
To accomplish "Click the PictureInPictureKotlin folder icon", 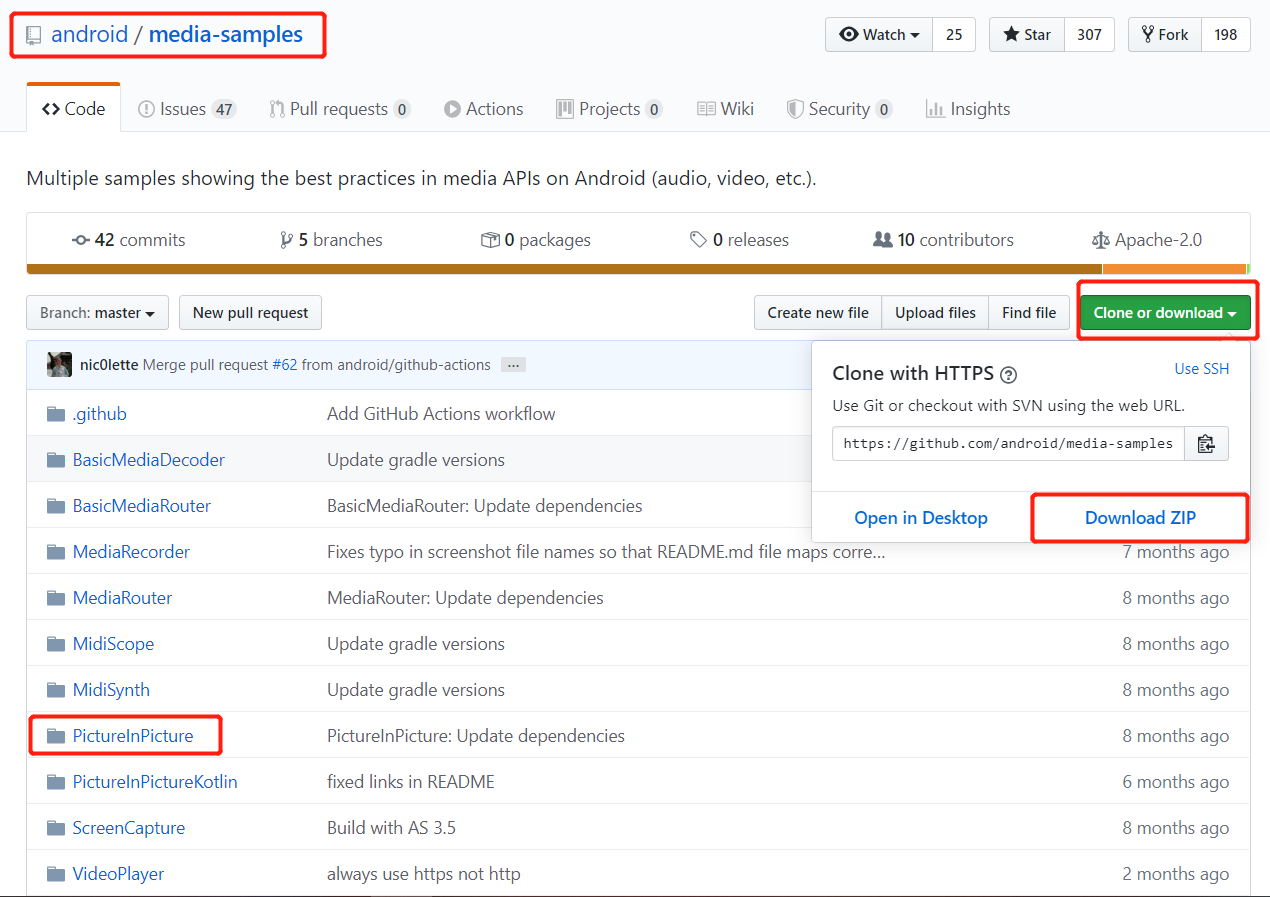I will point(56,782).
